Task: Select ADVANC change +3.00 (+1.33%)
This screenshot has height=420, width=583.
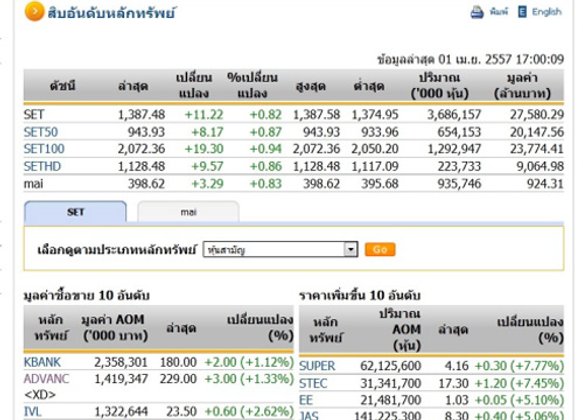Action: [x=249, y=379]
